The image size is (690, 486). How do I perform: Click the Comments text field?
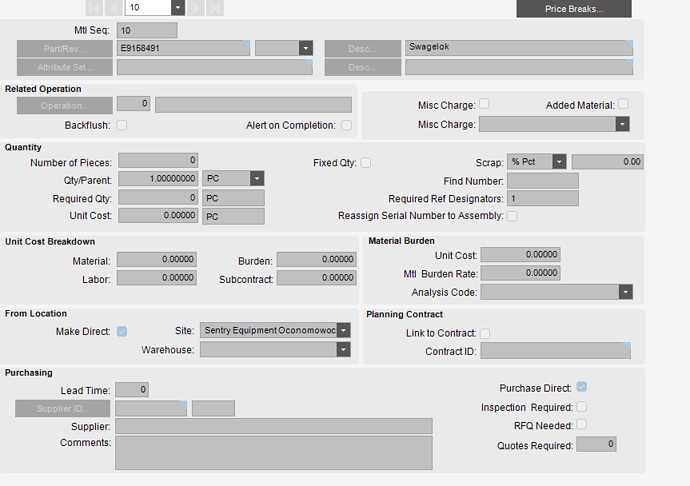pyautogui.click(x=274, y=453)
